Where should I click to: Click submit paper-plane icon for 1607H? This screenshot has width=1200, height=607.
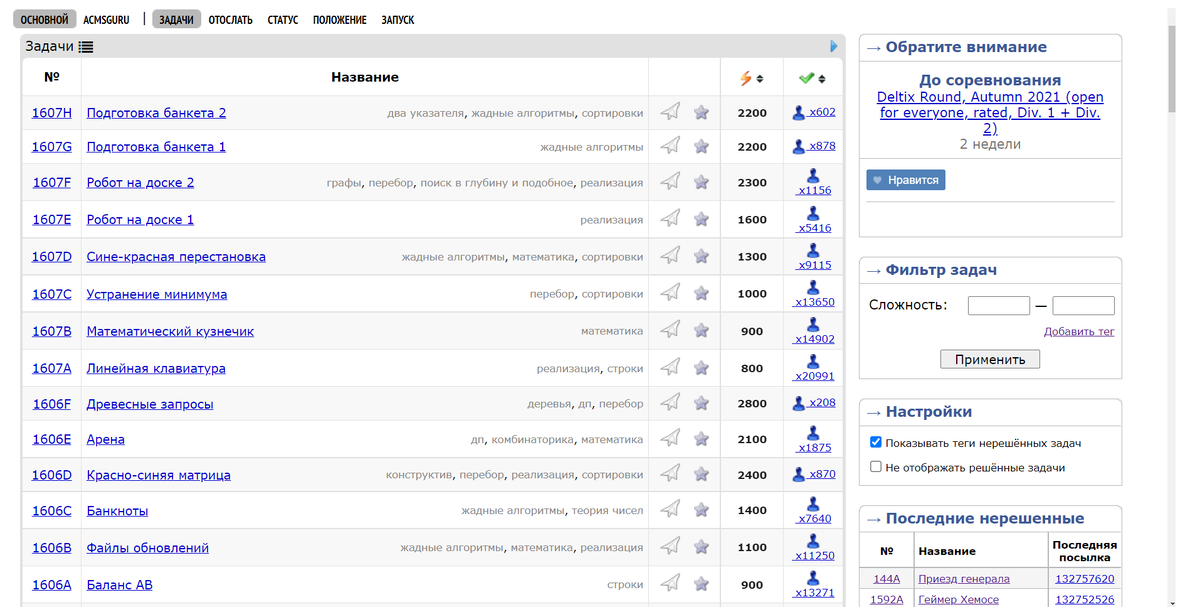tap(671, 112)
